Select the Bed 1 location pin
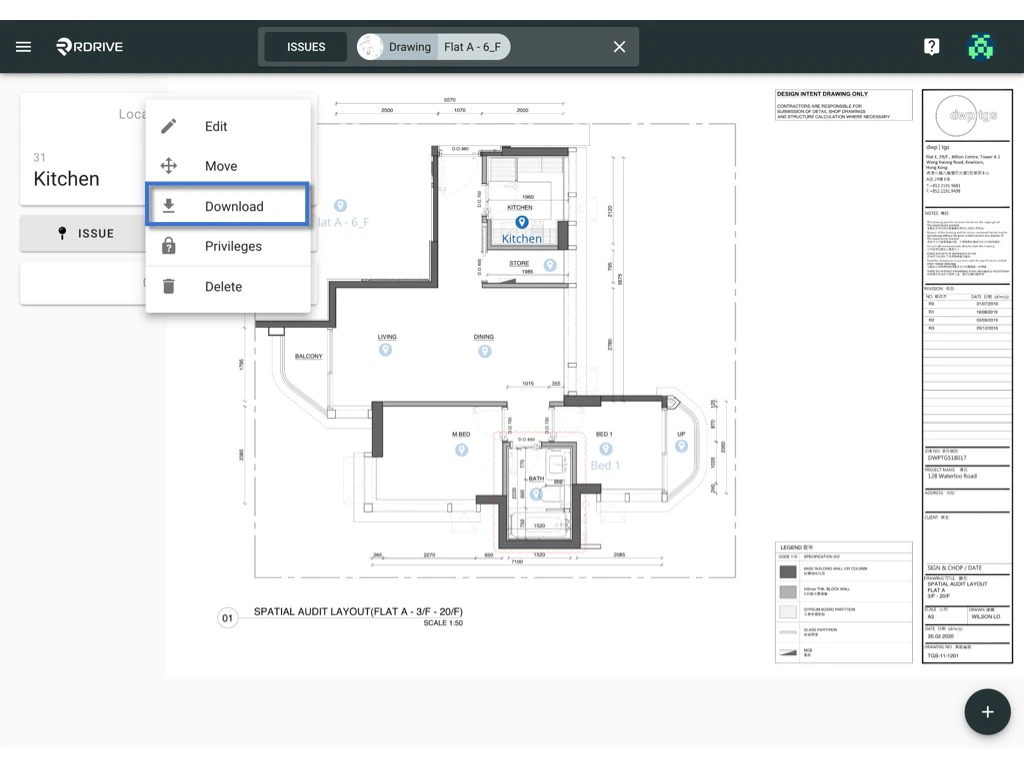Screen dimensions: 1024x768 607,448
